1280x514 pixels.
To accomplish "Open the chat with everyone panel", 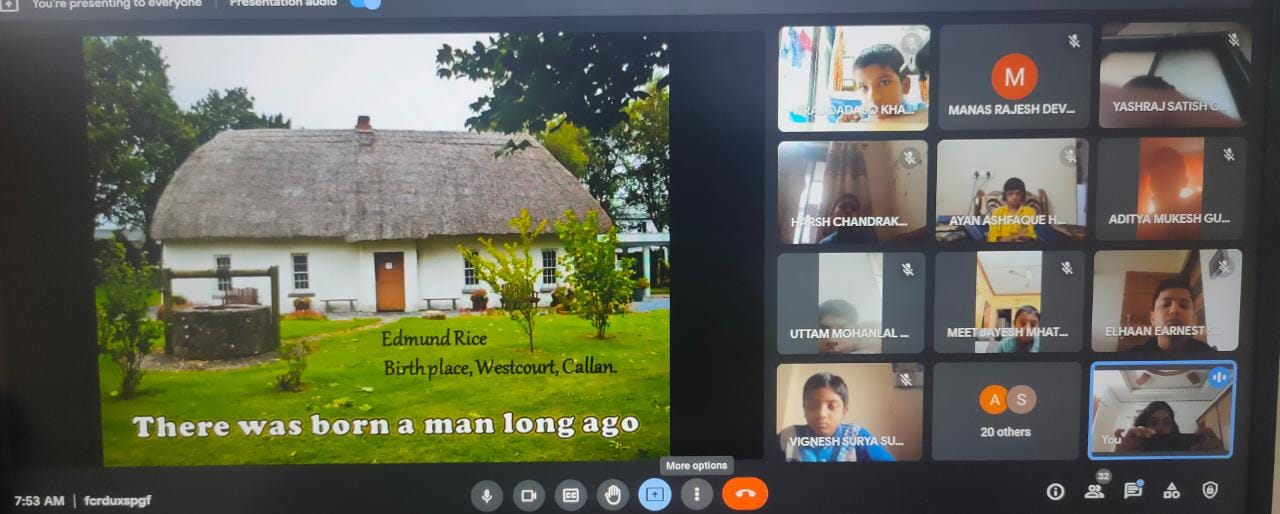I will pos(1133,491).
